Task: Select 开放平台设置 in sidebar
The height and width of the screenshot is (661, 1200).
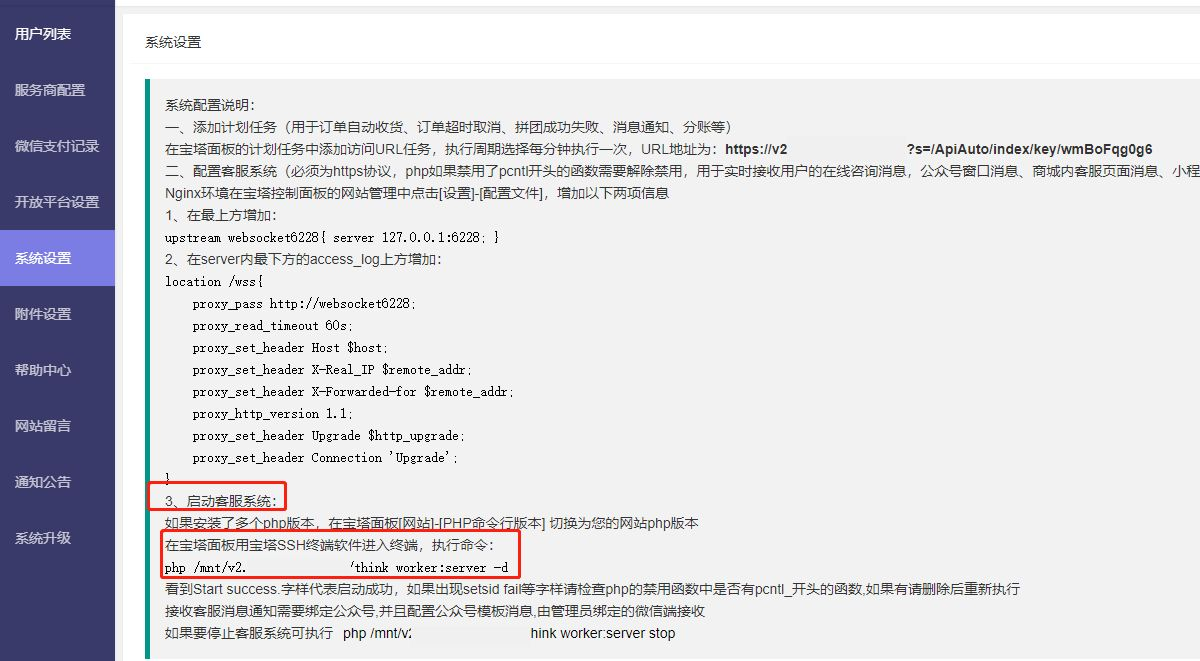Action: 57,202
